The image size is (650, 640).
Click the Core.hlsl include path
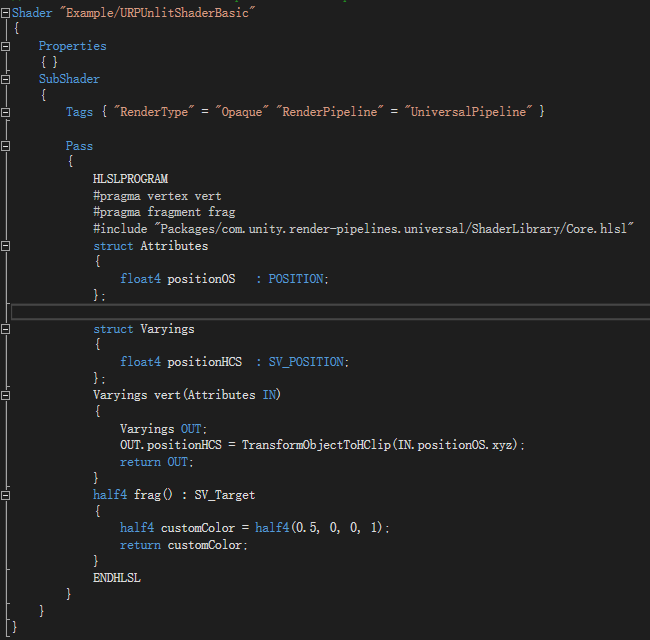[x=394, y=228]
